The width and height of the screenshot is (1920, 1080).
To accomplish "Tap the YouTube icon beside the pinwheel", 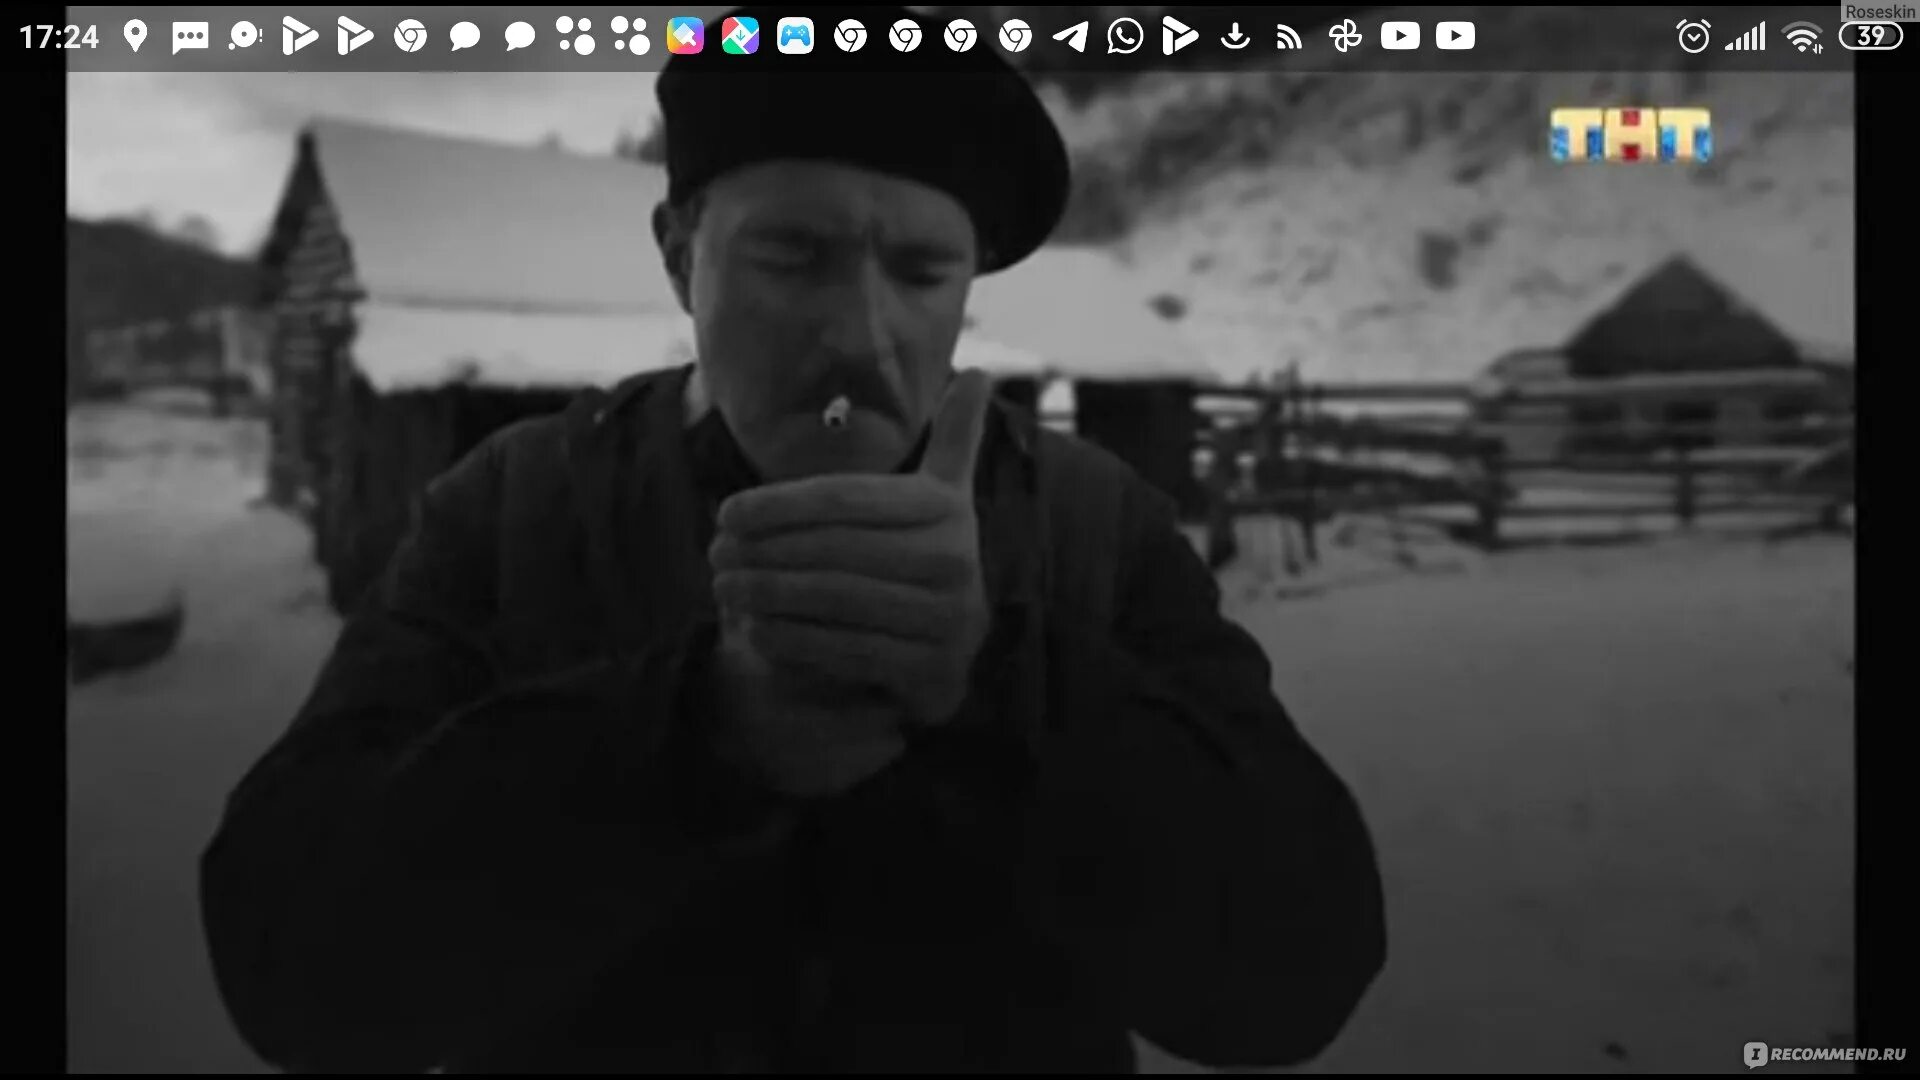I will 1400,36.
